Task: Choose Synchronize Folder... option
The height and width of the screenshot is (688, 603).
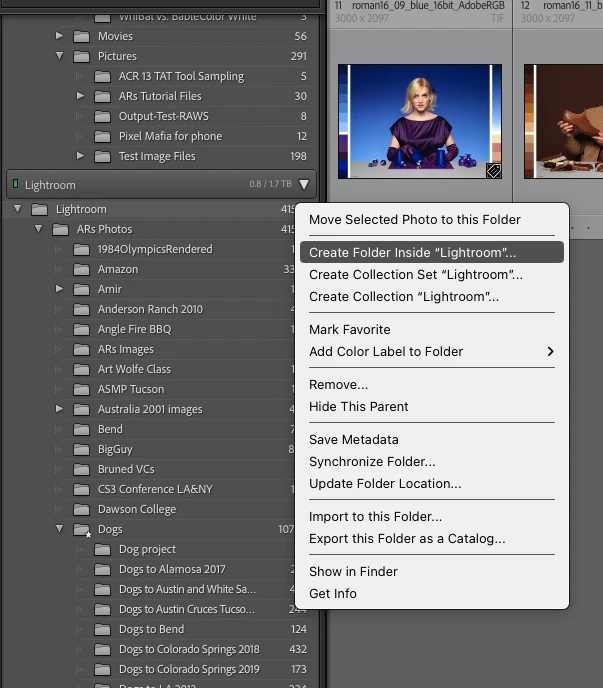Action: [x=432, y=462]
